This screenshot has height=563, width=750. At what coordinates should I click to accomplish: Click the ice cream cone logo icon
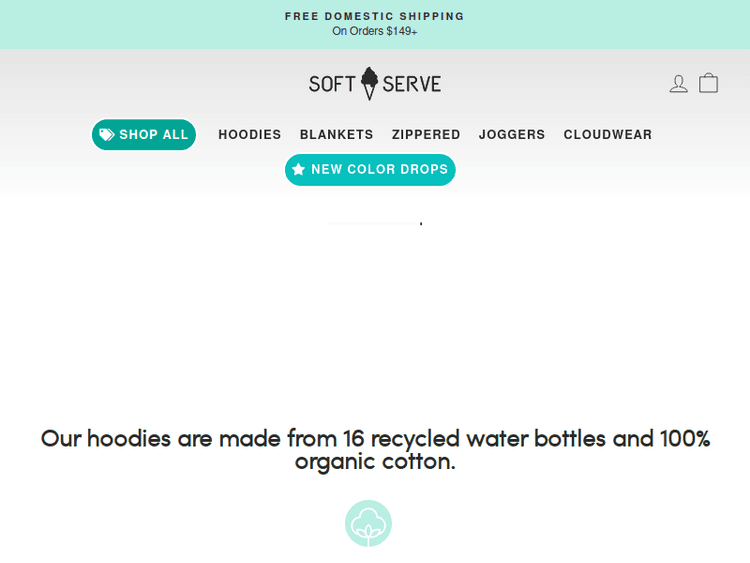pos(370,83)
